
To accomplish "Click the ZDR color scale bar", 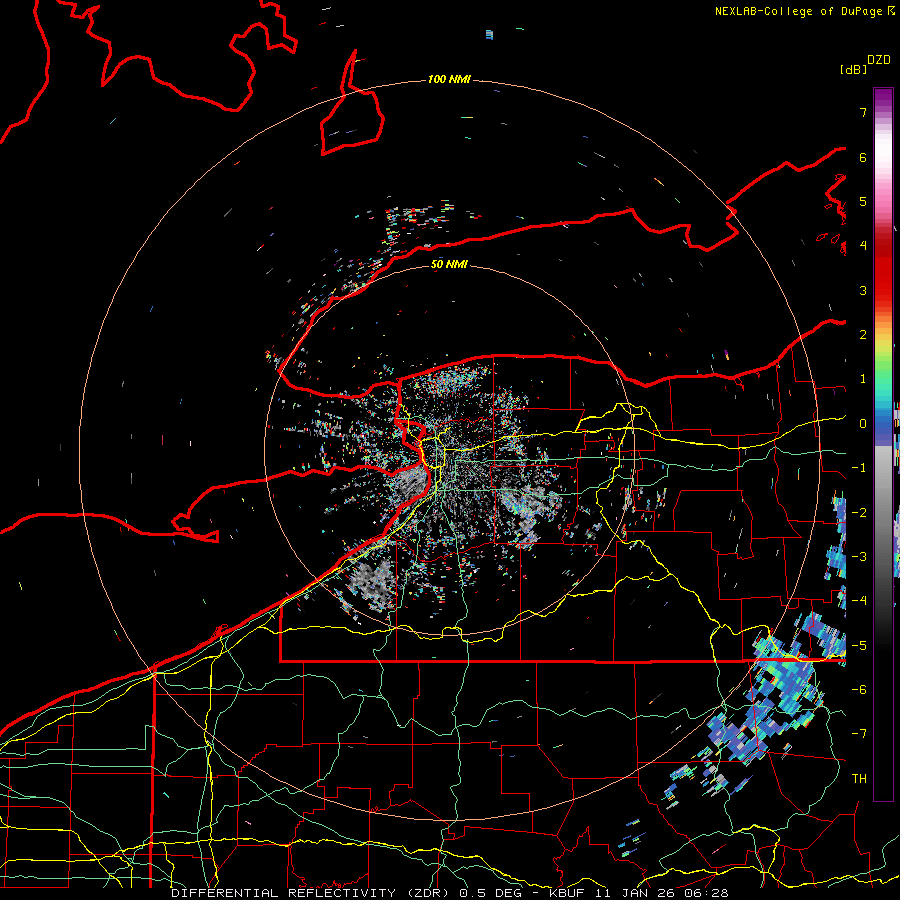I will [883, 444].
